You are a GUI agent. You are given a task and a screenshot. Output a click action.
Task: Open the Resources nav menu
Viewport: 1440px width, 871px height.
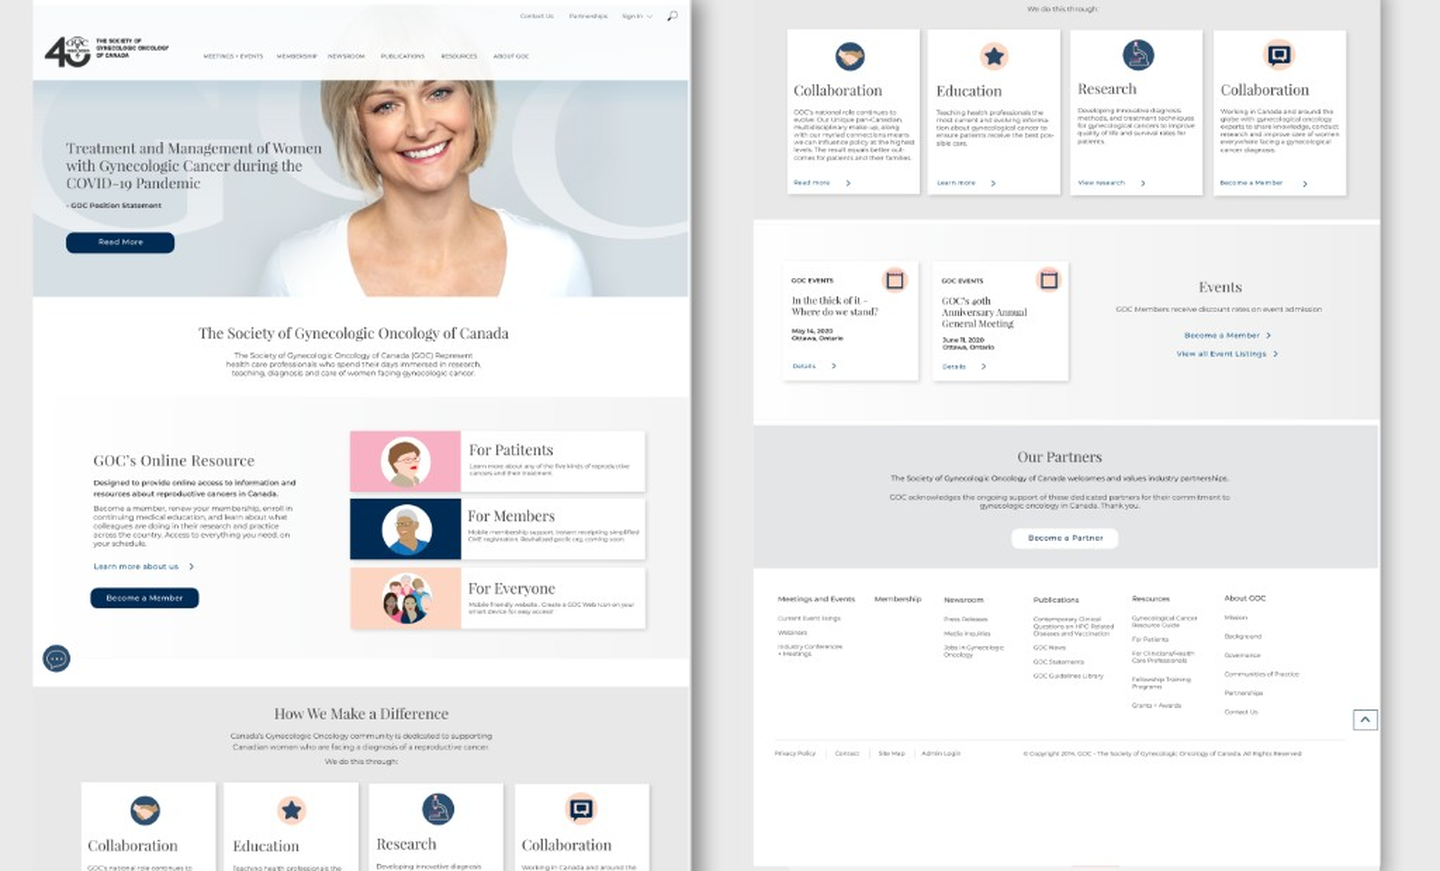(x=459, y=56)
